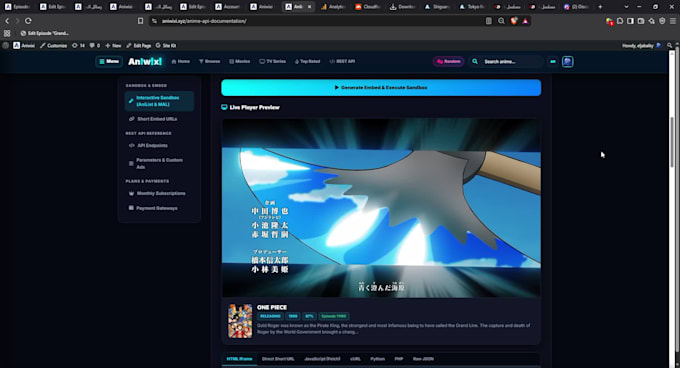The image size is (680, 368).
Task: Open the site Menu button
Action: click(109, 62)
